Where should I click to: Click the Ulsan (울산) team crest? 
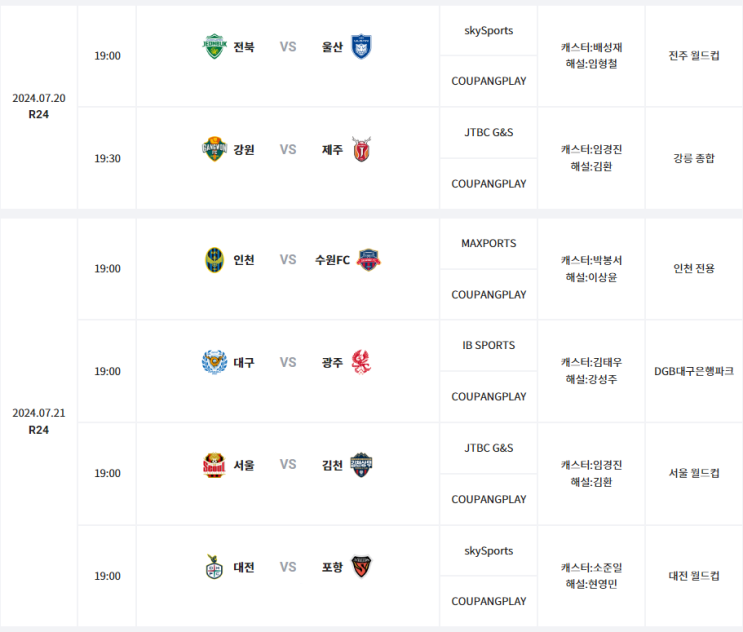[361, 47]
